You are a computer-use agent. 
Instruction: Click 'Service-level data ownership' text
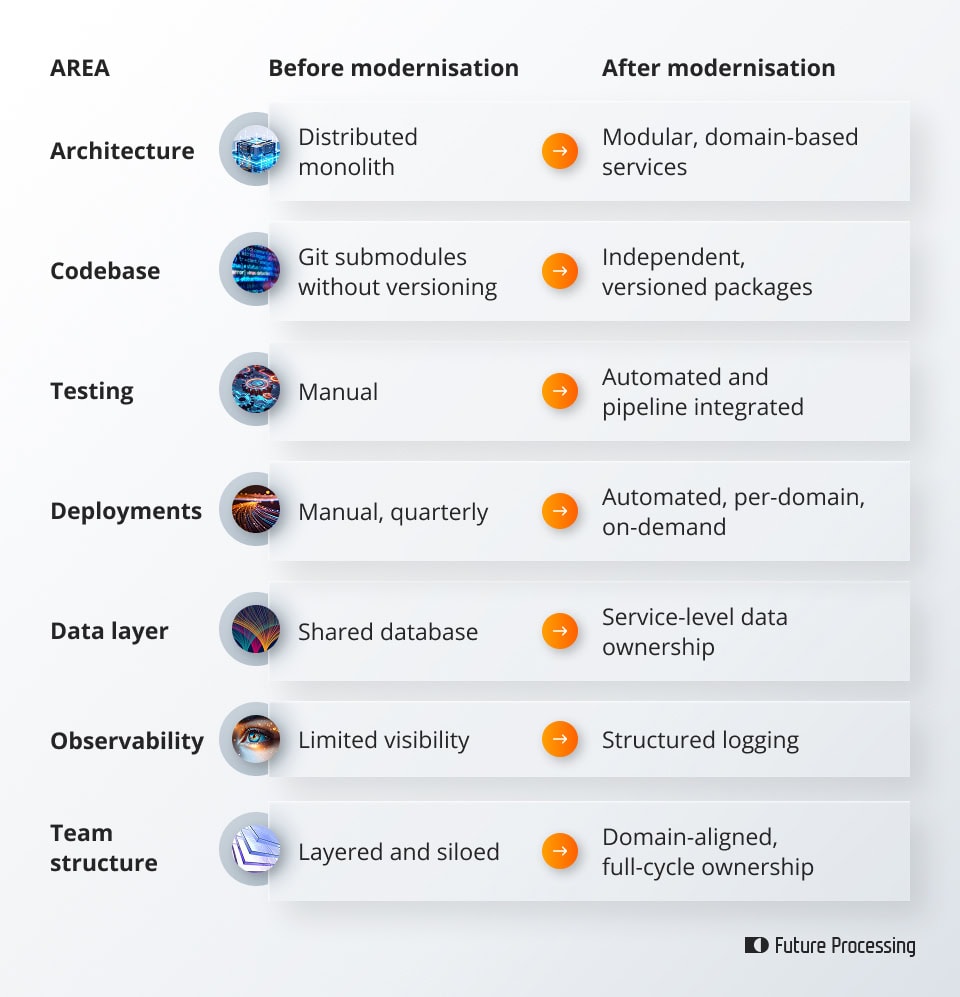pyautogui.click(x=694, y=632)
